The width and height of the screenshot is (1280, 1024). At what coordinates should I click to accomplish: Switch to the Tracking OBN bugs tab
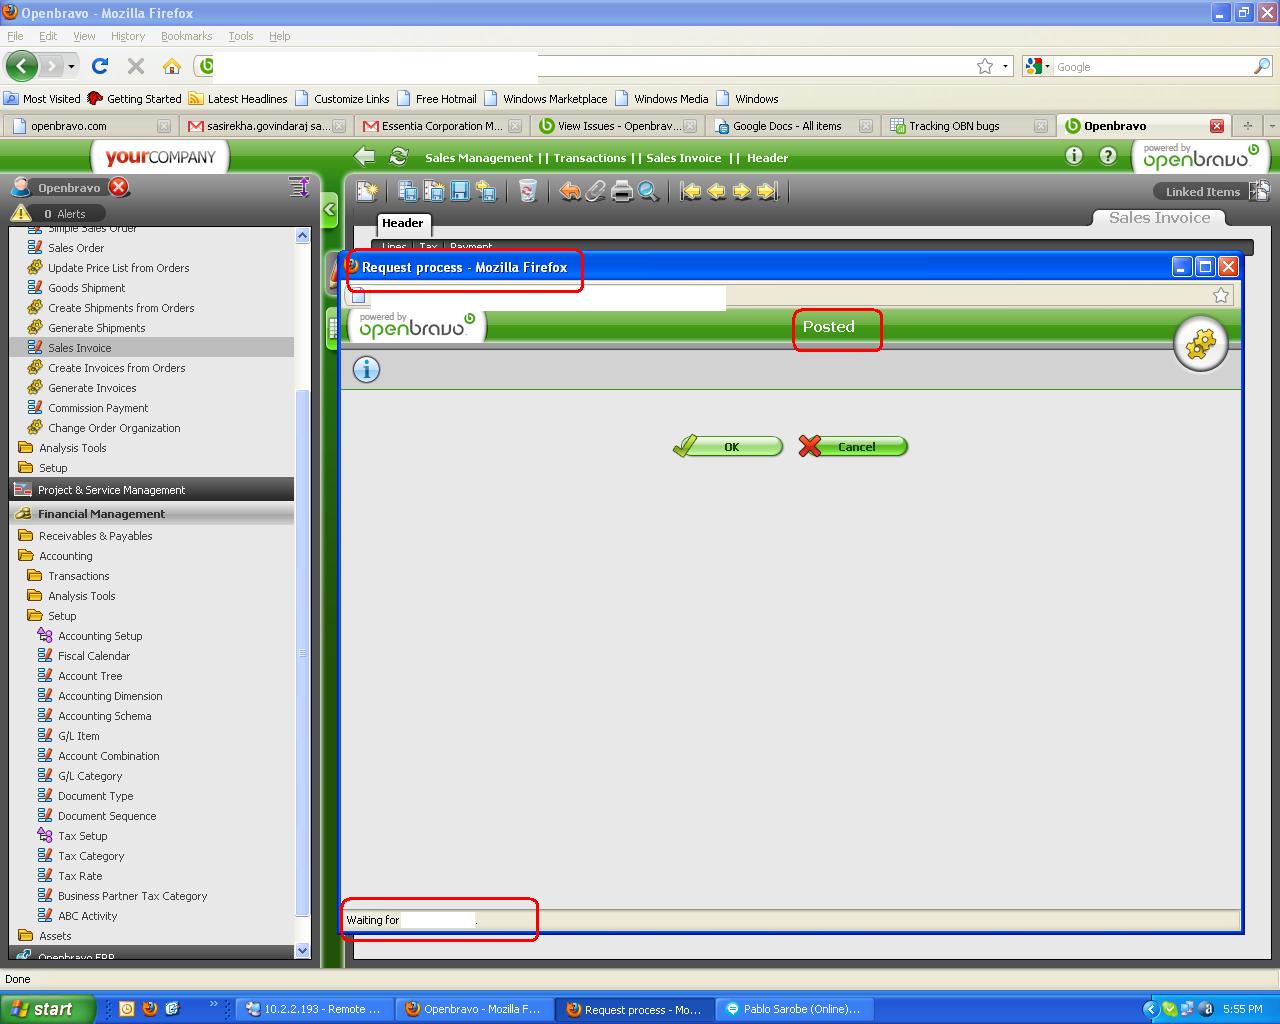pos(968,126)
